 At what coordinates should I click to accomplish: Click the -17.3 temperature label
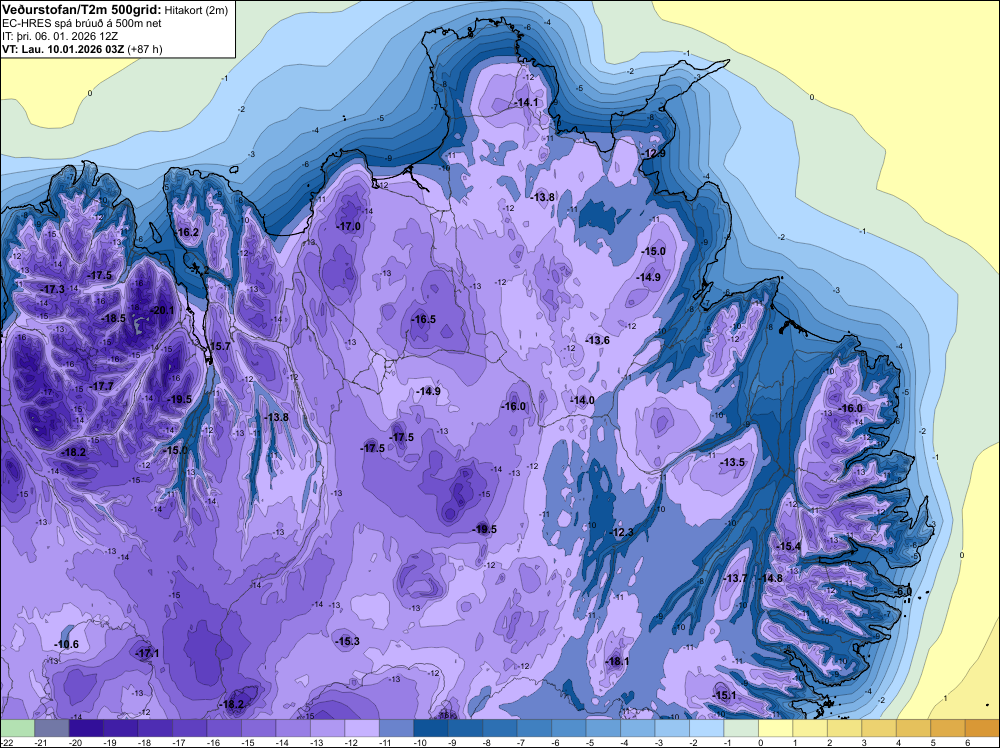click(x=52, y=290)
